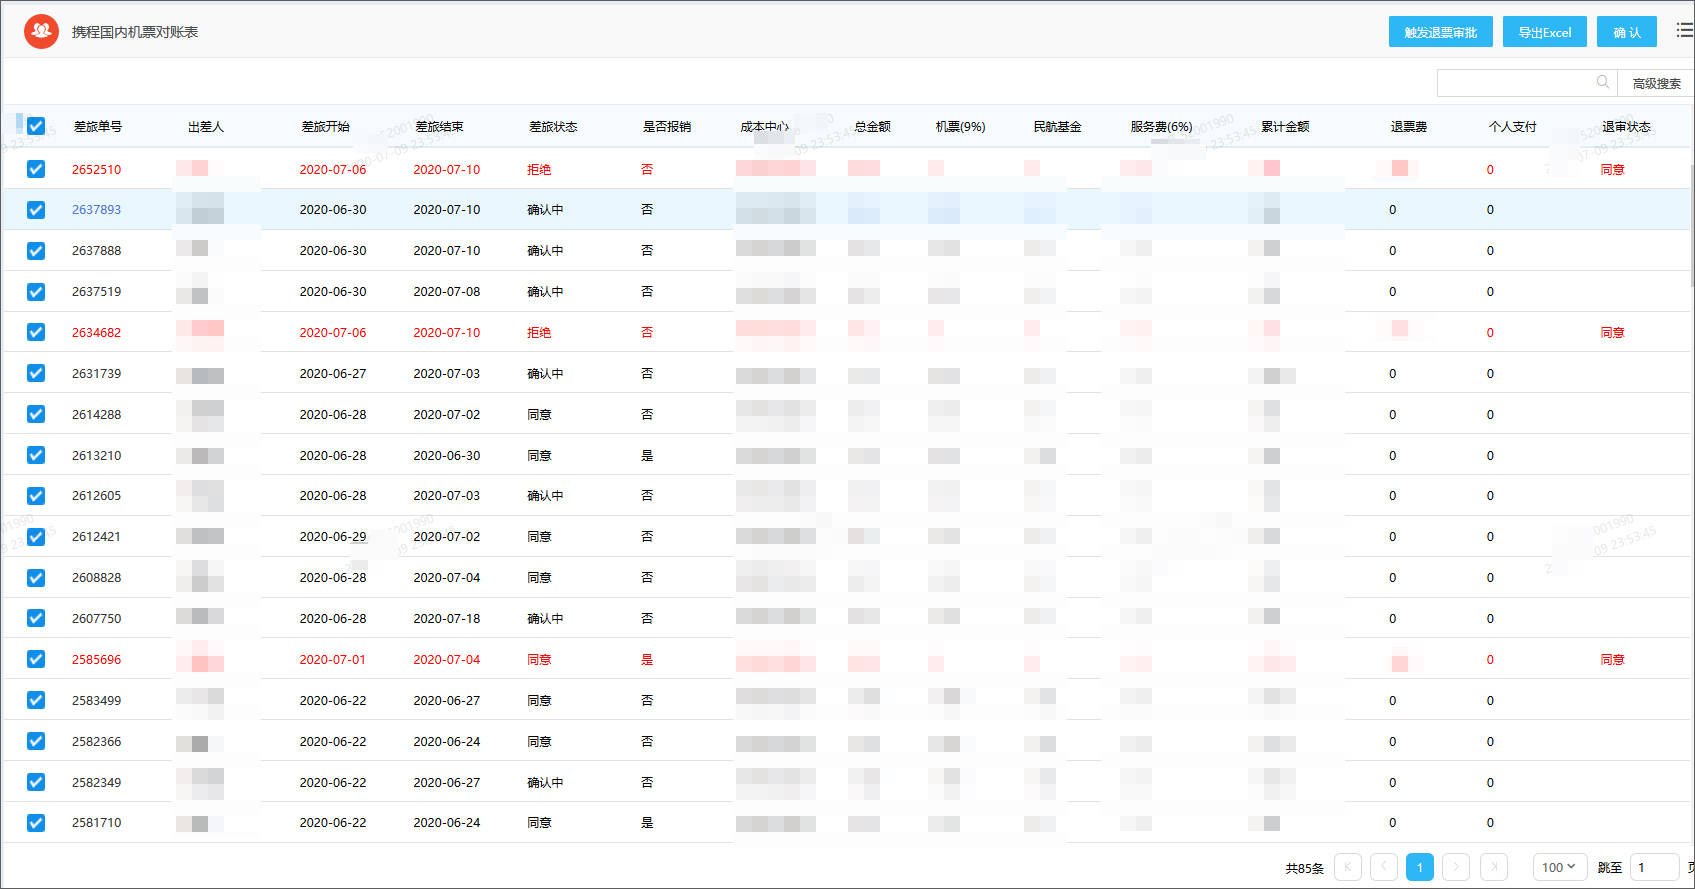Click the Ctrip logo icon in header

41,32
